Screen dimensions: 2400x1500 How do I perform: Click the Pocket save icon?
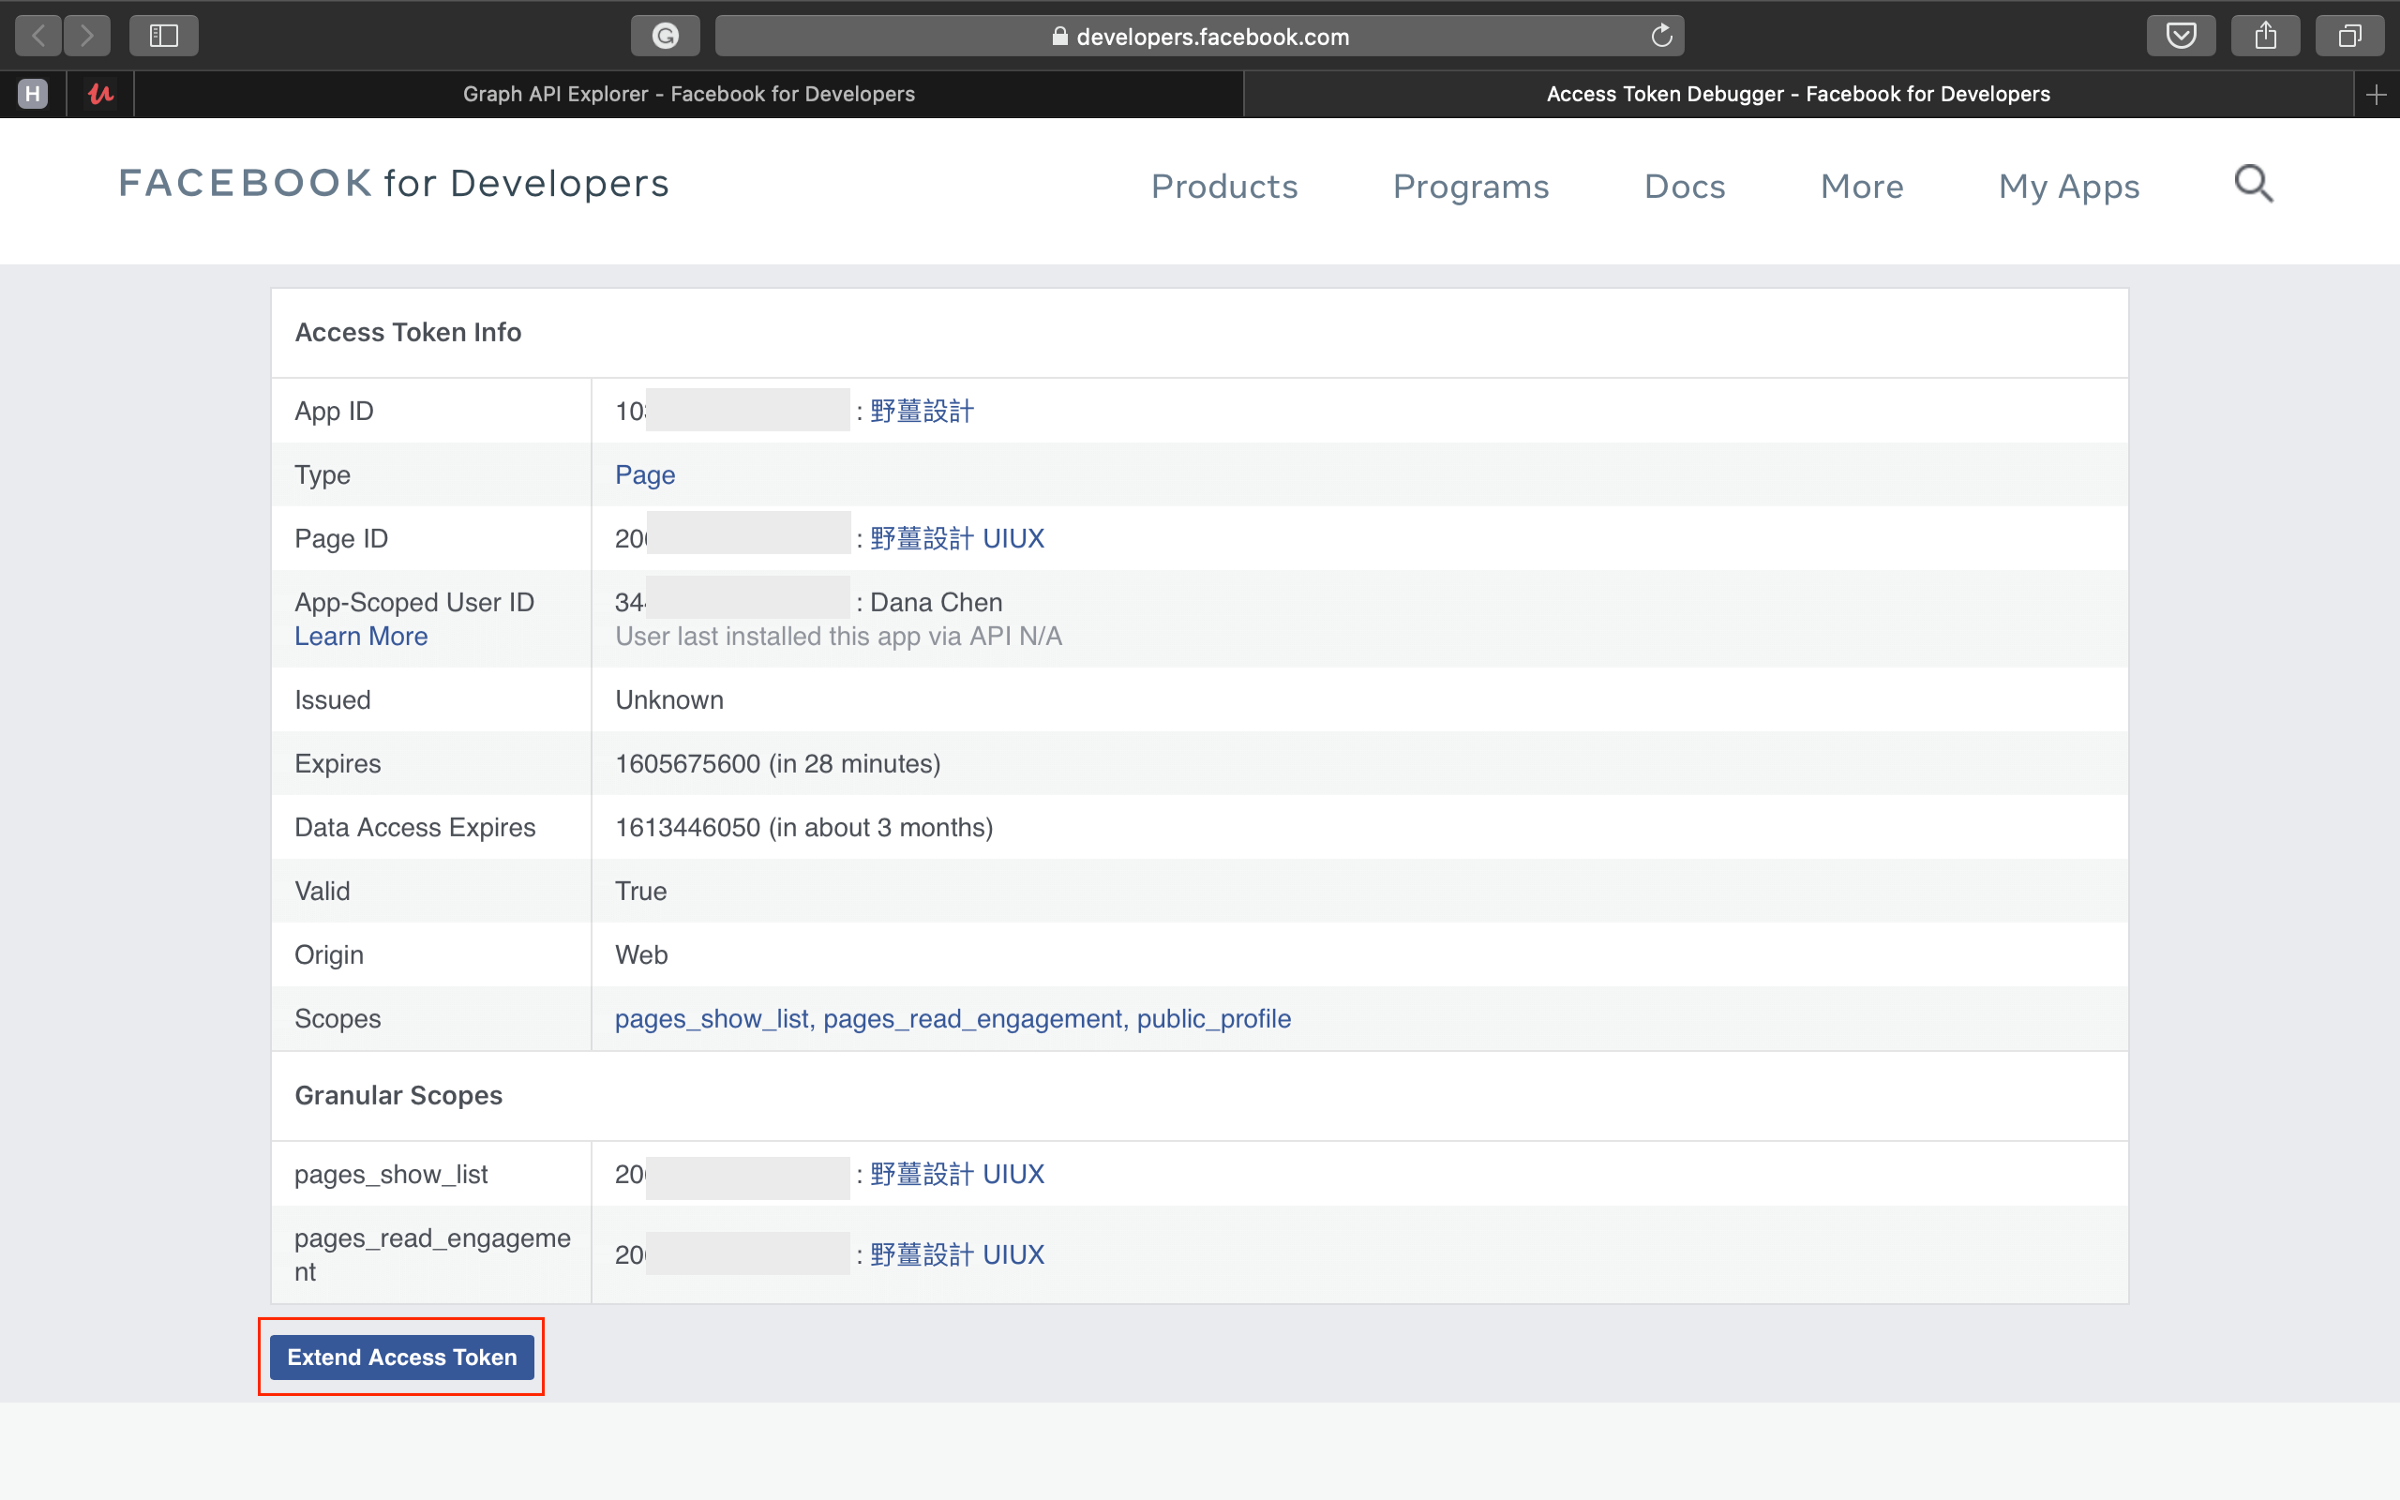click(2181, 36)
